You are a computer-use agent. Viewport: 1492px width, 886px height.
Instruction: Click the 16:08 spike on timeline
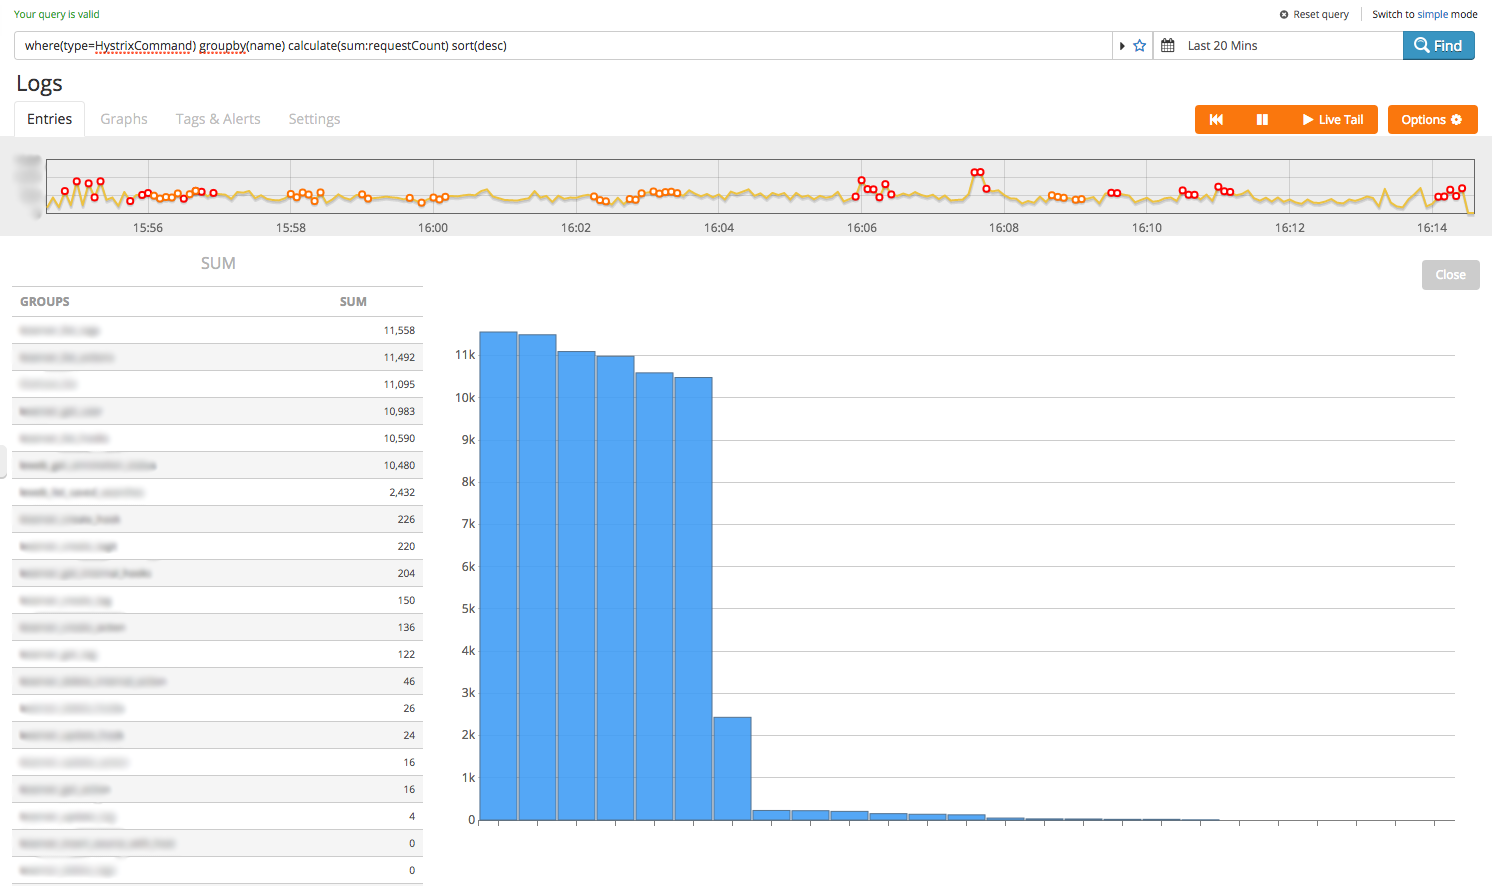pyautogui.click(x=977, y=173)
